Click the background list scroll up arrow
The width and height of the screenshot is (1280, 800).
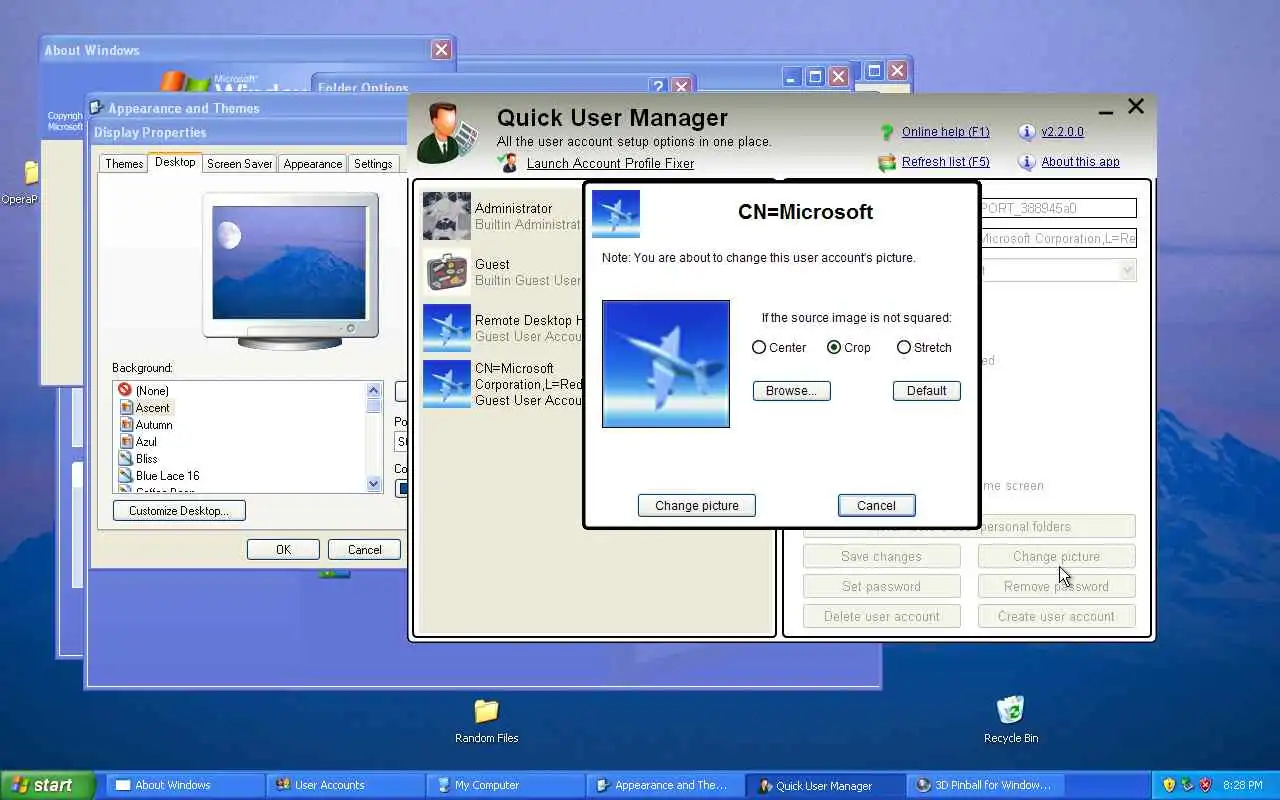click(x=374, y=390)
